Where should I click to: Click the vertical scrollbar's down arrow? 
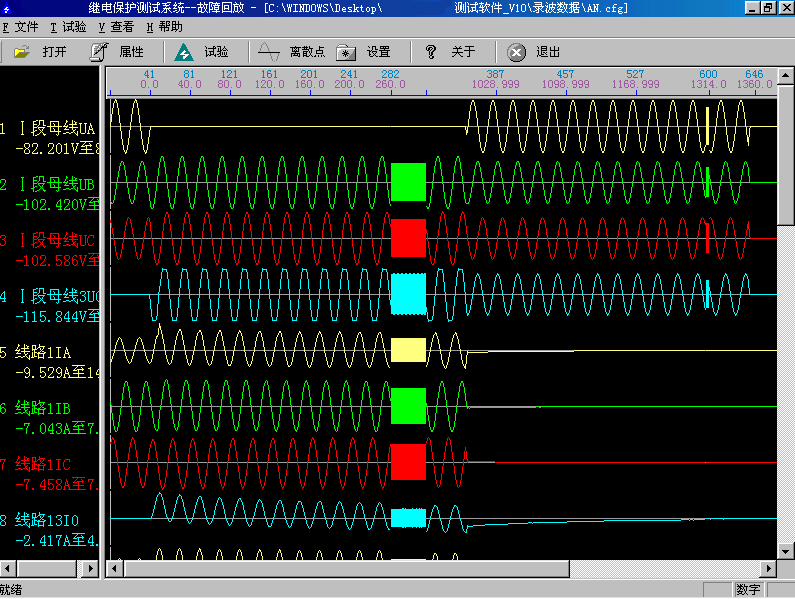click(786, 549)
